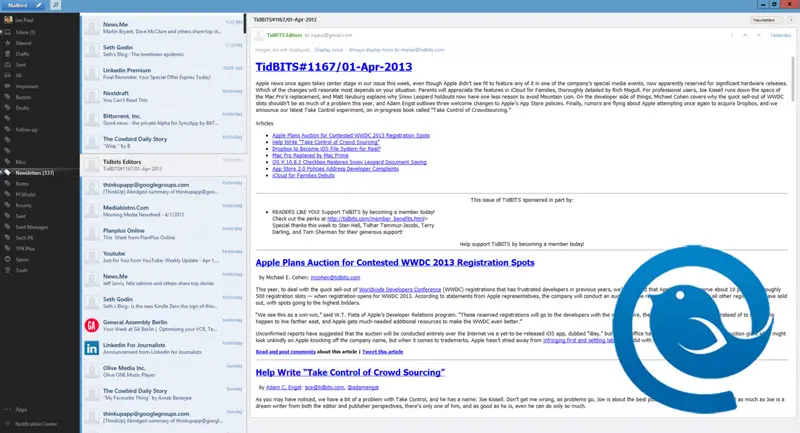The width and height of the screenshot is (800, 433).
Task: Open Cowbird Daily Story "Wisp" email
Action: (163, 142)
